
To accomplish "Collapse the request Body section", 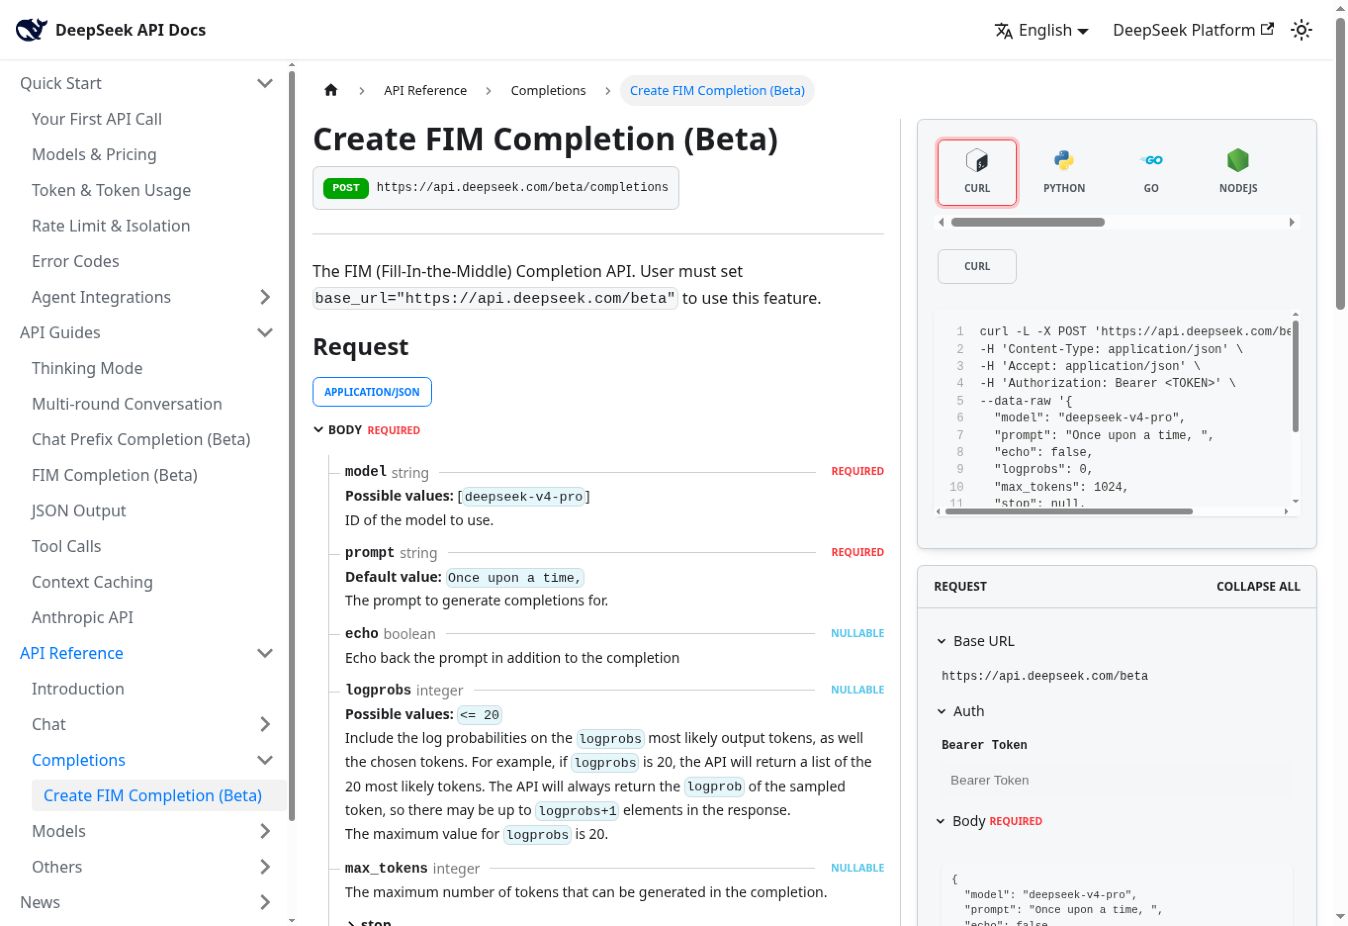I will [988, 821].
